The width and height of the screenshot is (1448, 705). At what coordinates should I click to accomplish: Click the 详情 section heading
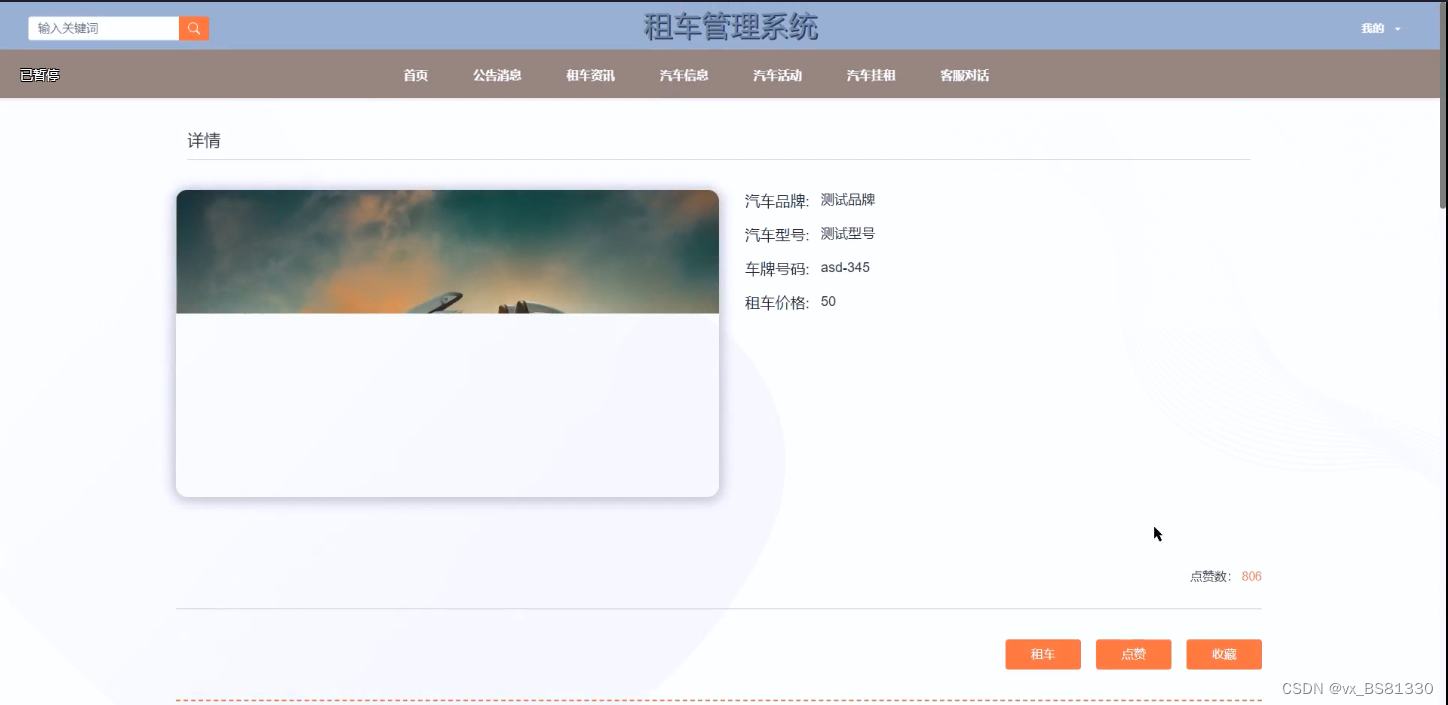click(x=204, y=141)
